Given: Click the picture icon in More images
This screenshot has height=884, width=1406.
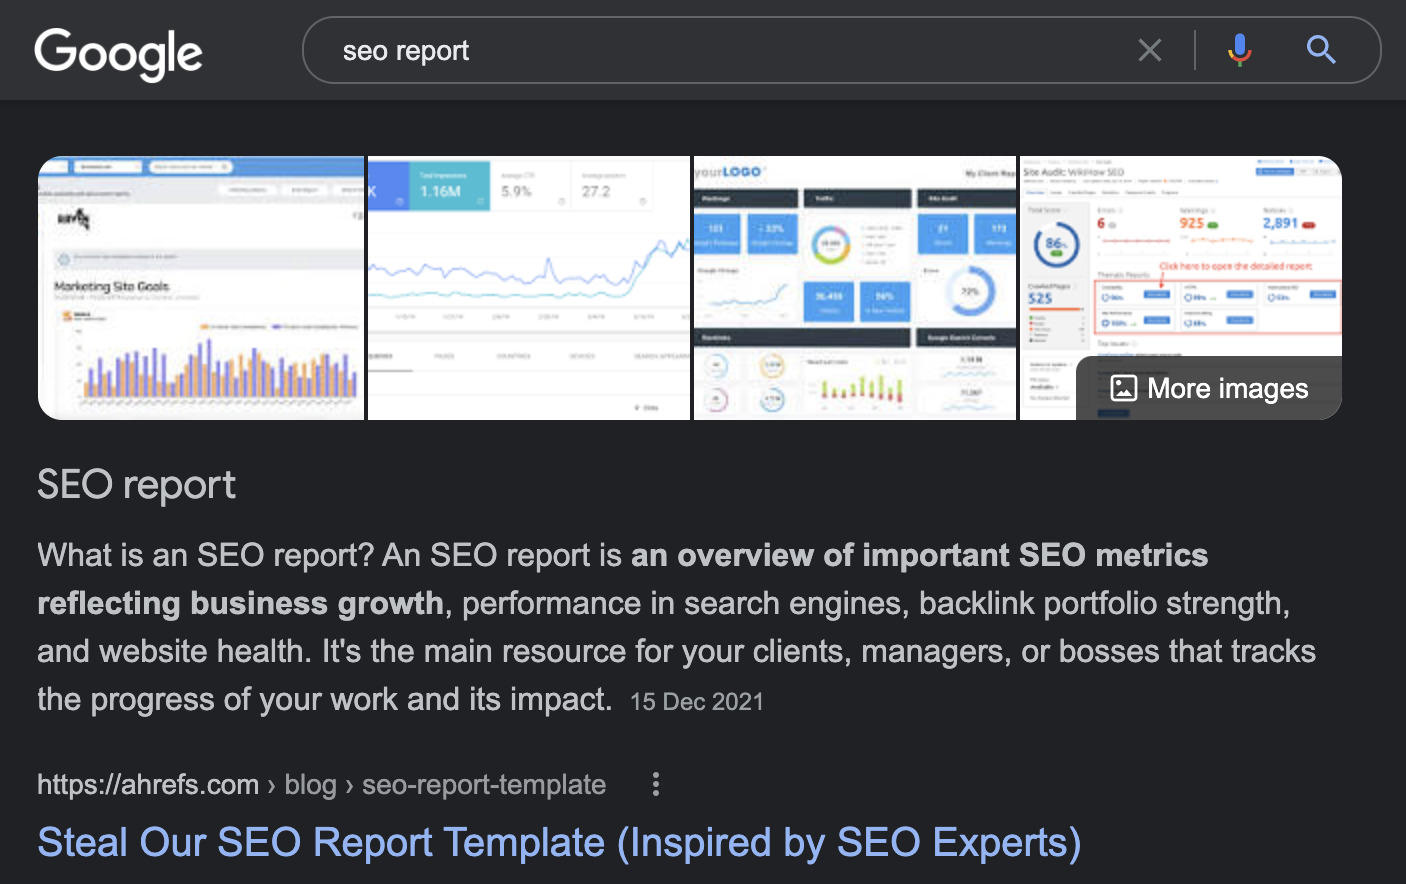Looking at the screenshot, I should [x=1124, y=388].
